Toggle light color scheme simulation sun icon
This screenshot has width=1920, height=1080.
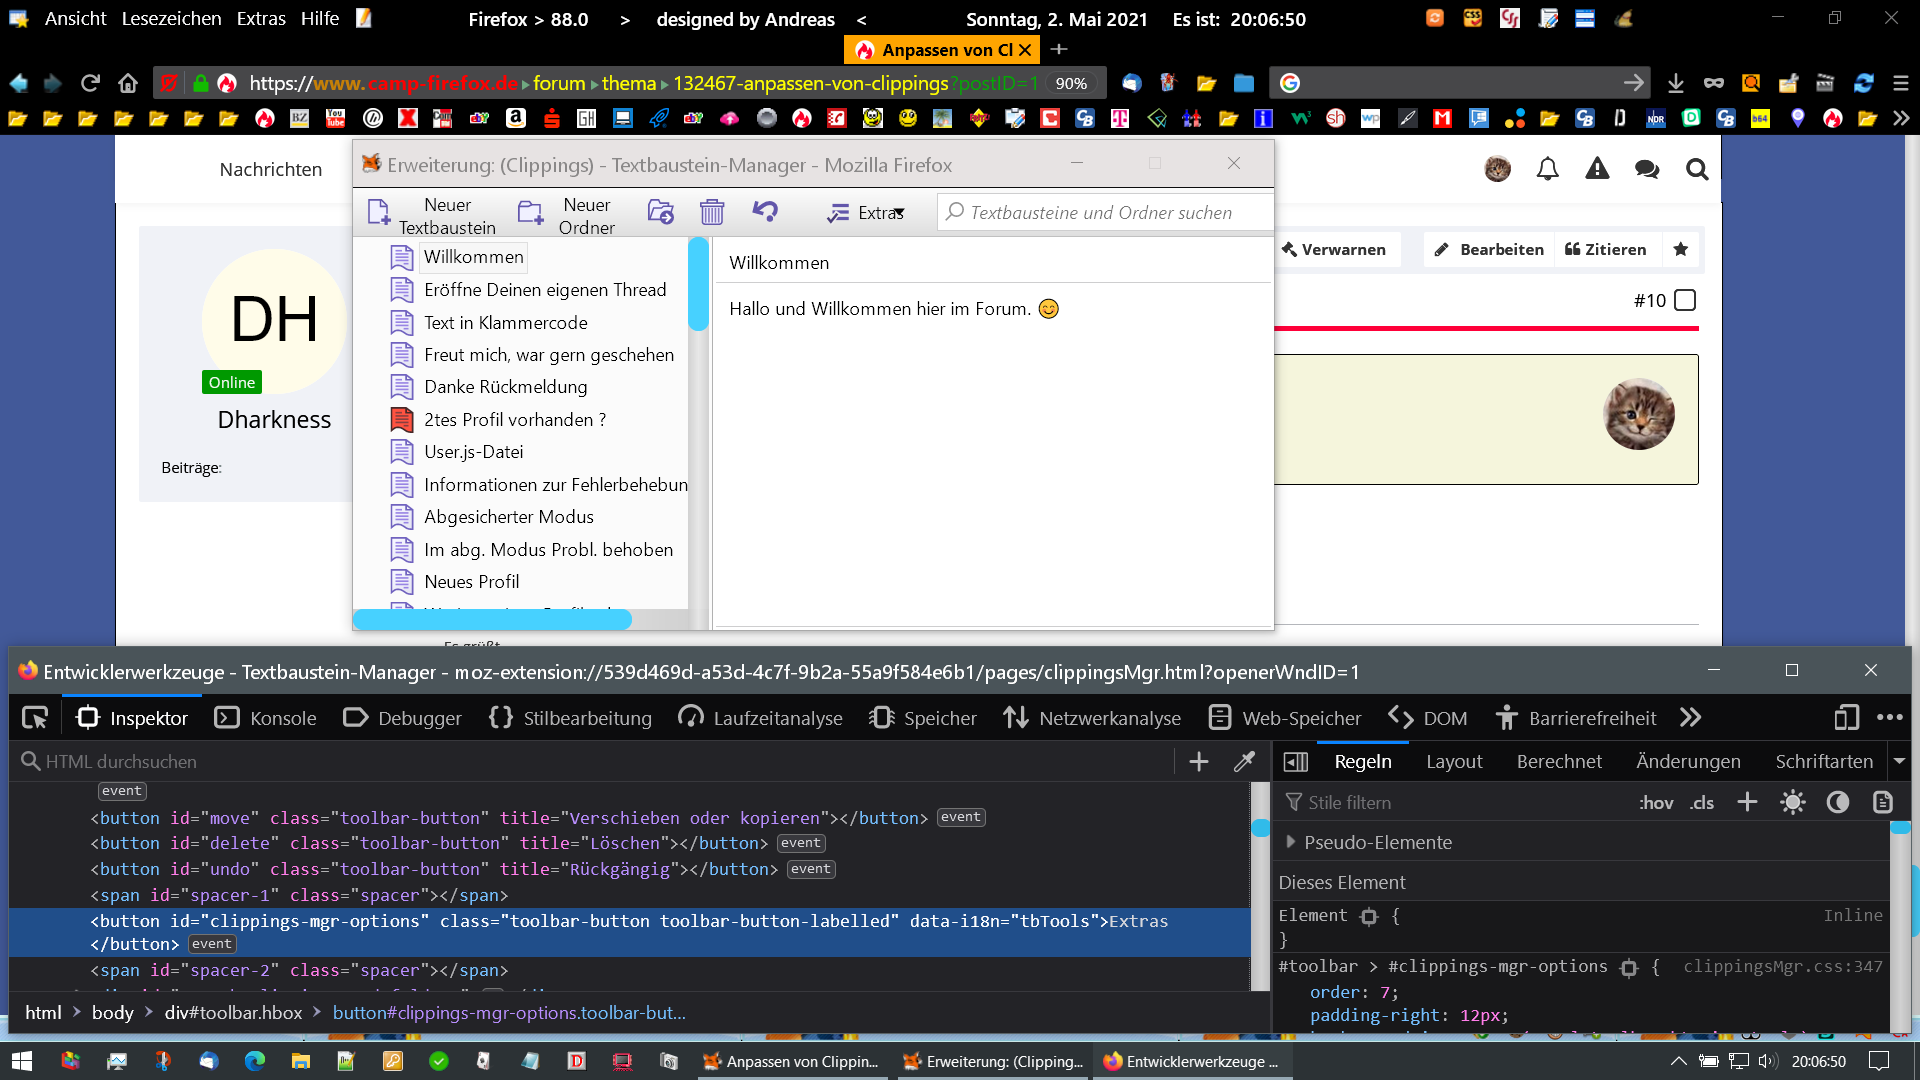click(1793, 803)
